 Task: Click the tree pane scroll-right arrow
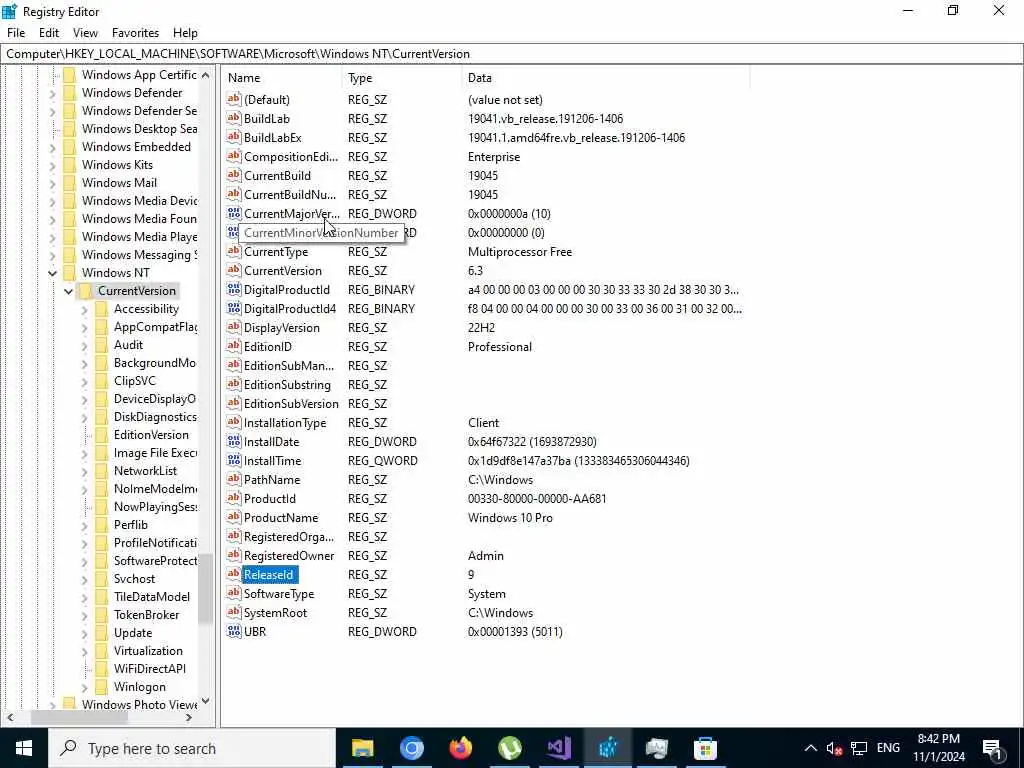[x=189, y=718]
